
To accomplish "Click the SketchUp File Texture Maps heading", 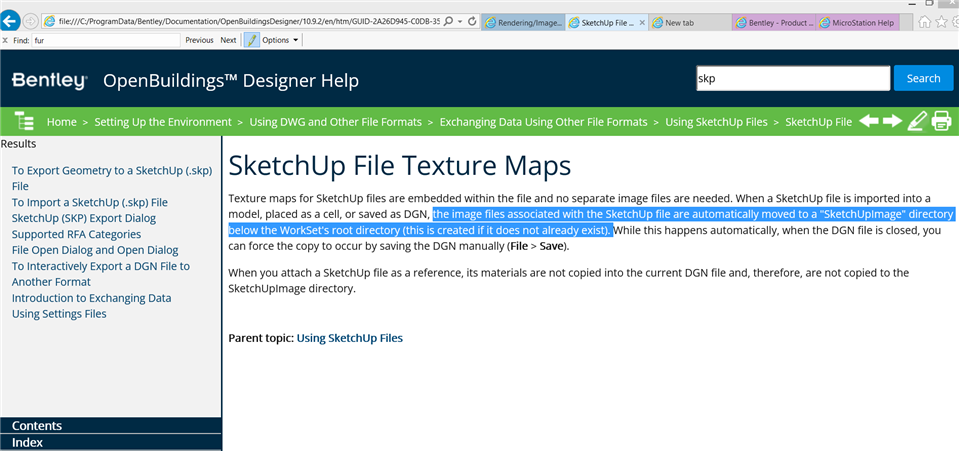I will pos(400,166).
